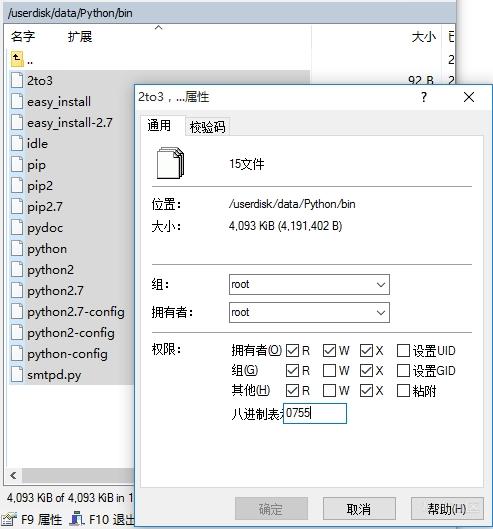The width and height of the screenshot is (493, 529).
Task: Click the parent directory up-arrow icon
Action: [17, 59]
